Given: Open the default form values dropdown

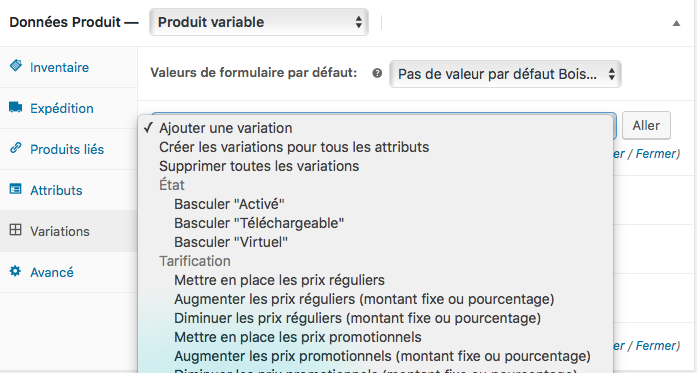Looking at the screenshot, I should coord(505,74).
